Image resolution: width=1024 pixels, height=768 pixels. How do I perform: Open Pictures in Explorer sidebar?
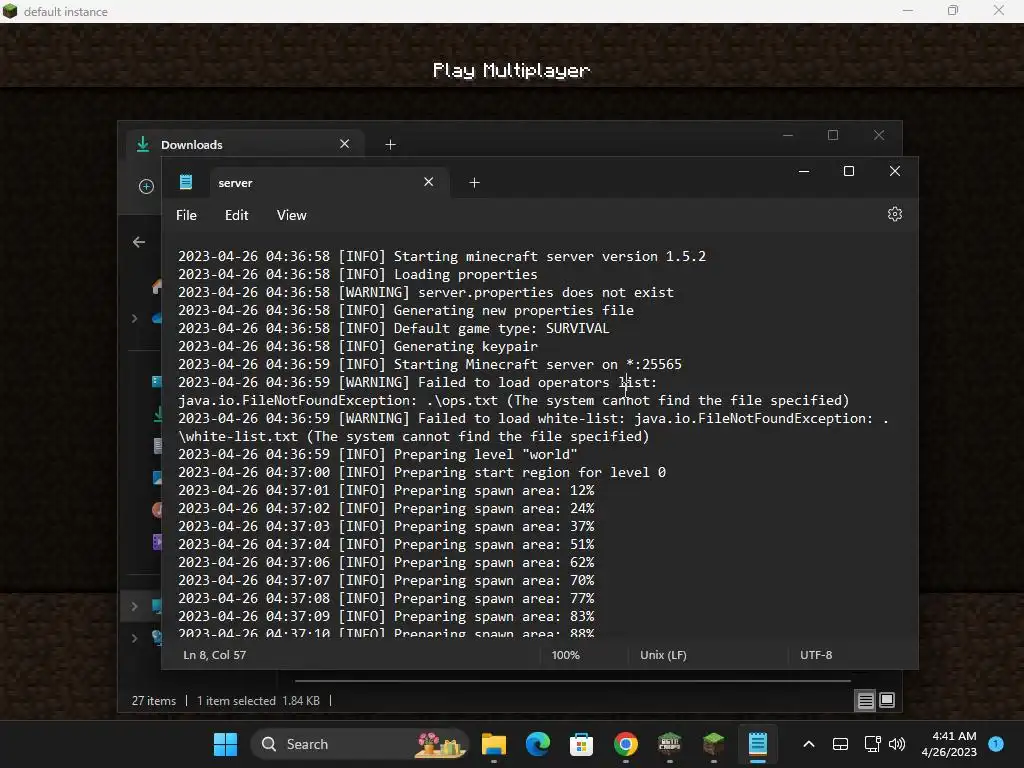(x=157, y=477)
